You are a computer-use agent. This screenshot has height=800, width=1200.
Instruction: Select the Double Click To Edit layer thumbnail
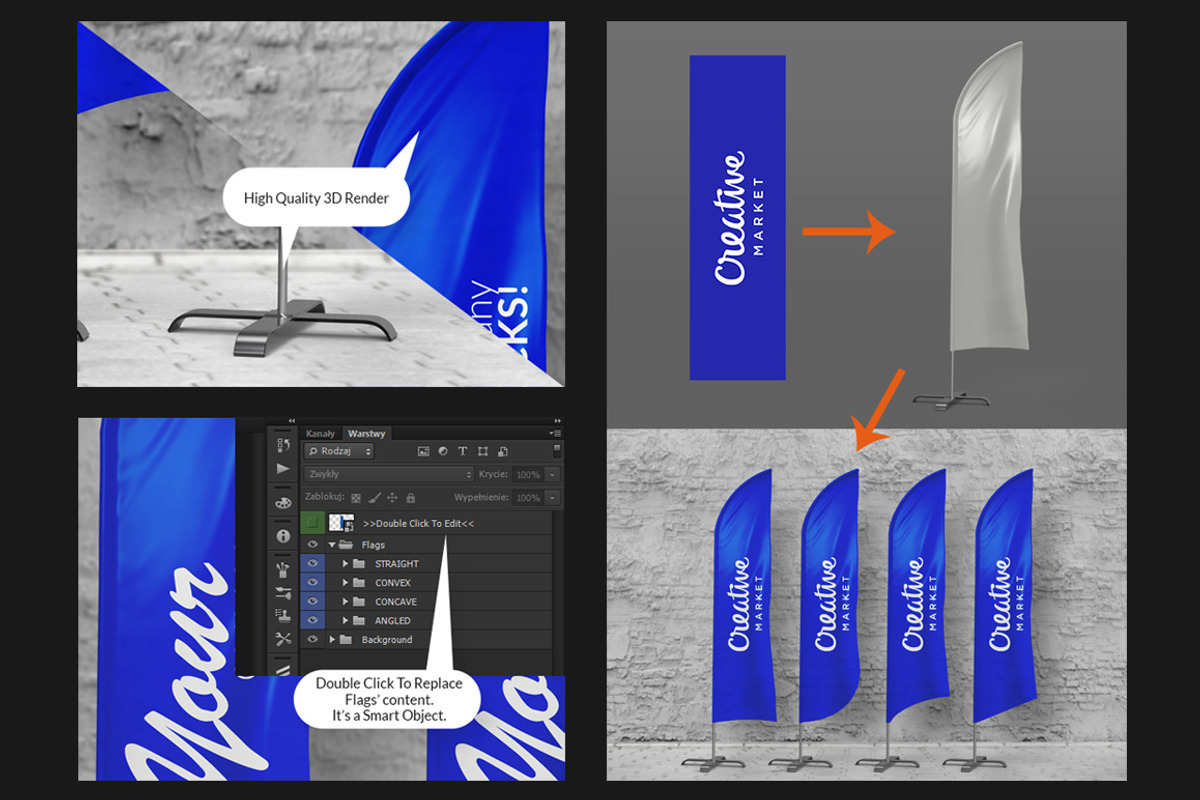(342, 523)
